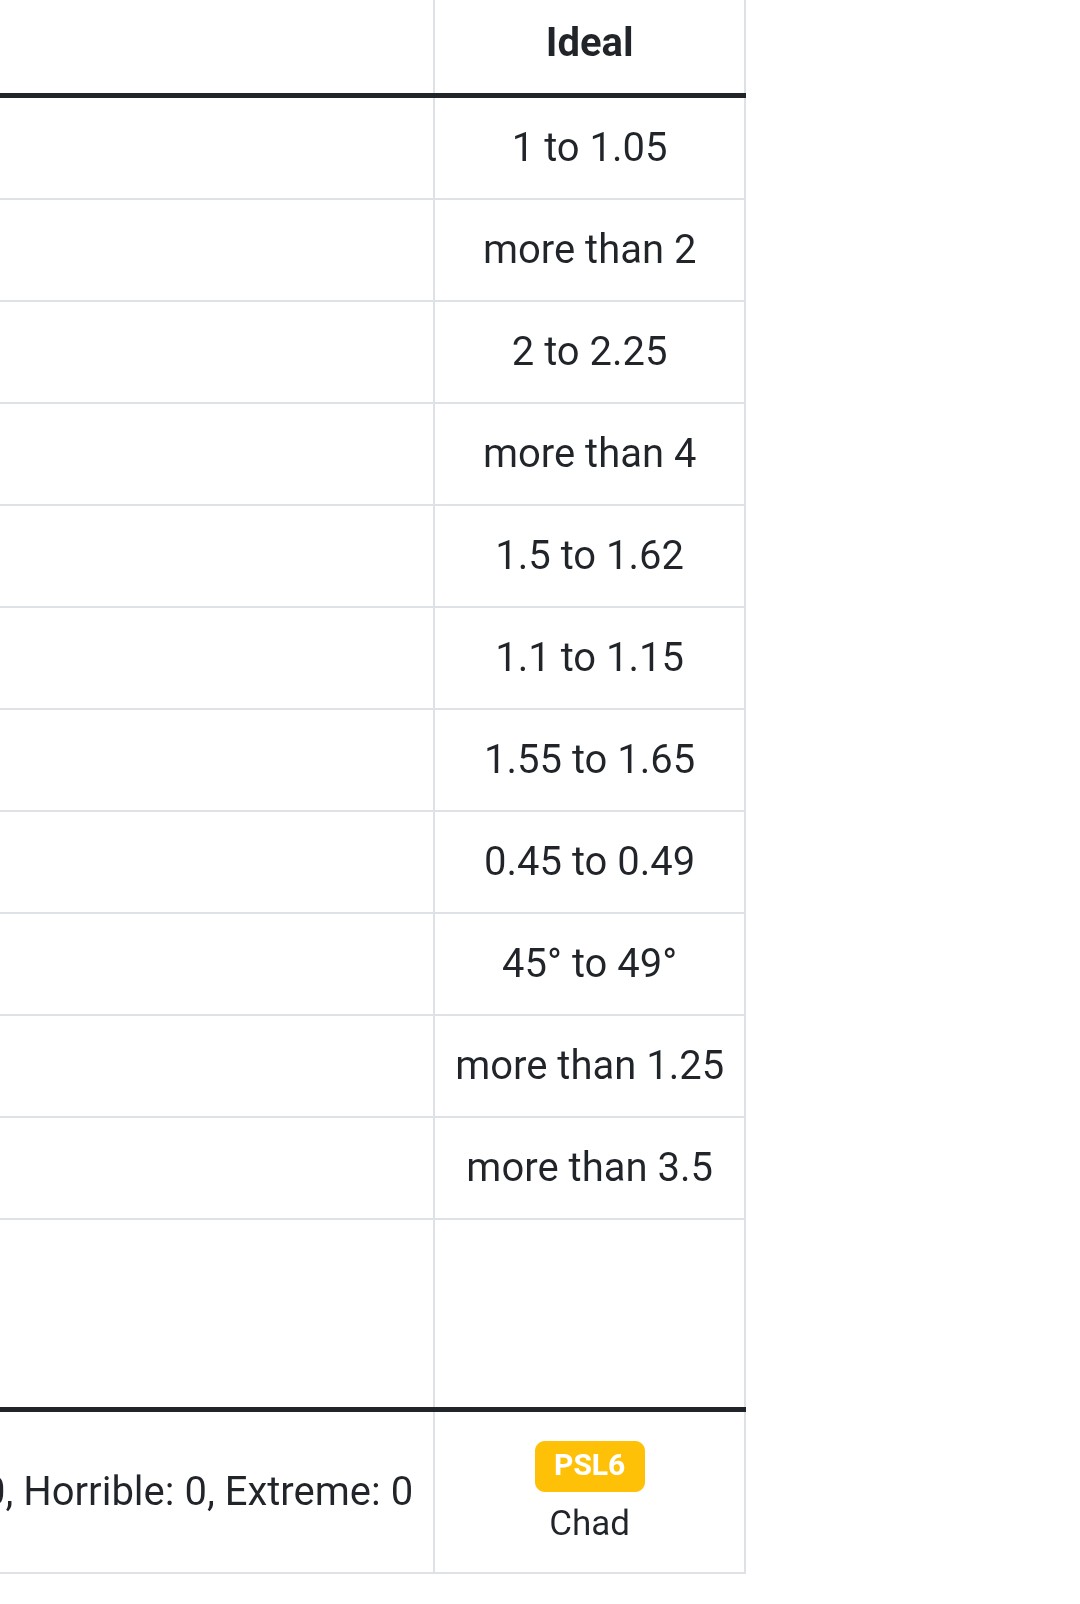Image resolution: width=1080 pixels, height=1604 pixels.
Task: Click the 'more than 2' ideal value
Action: coord(589,250)
